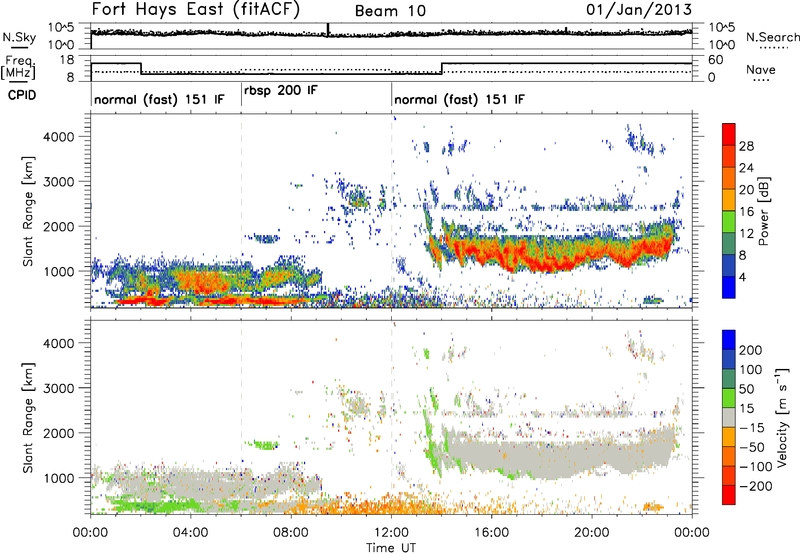Screen dimensions: 800x554
Task: Click the power panel 'Slant Range [km]' label
Action: tap(28, 211)
